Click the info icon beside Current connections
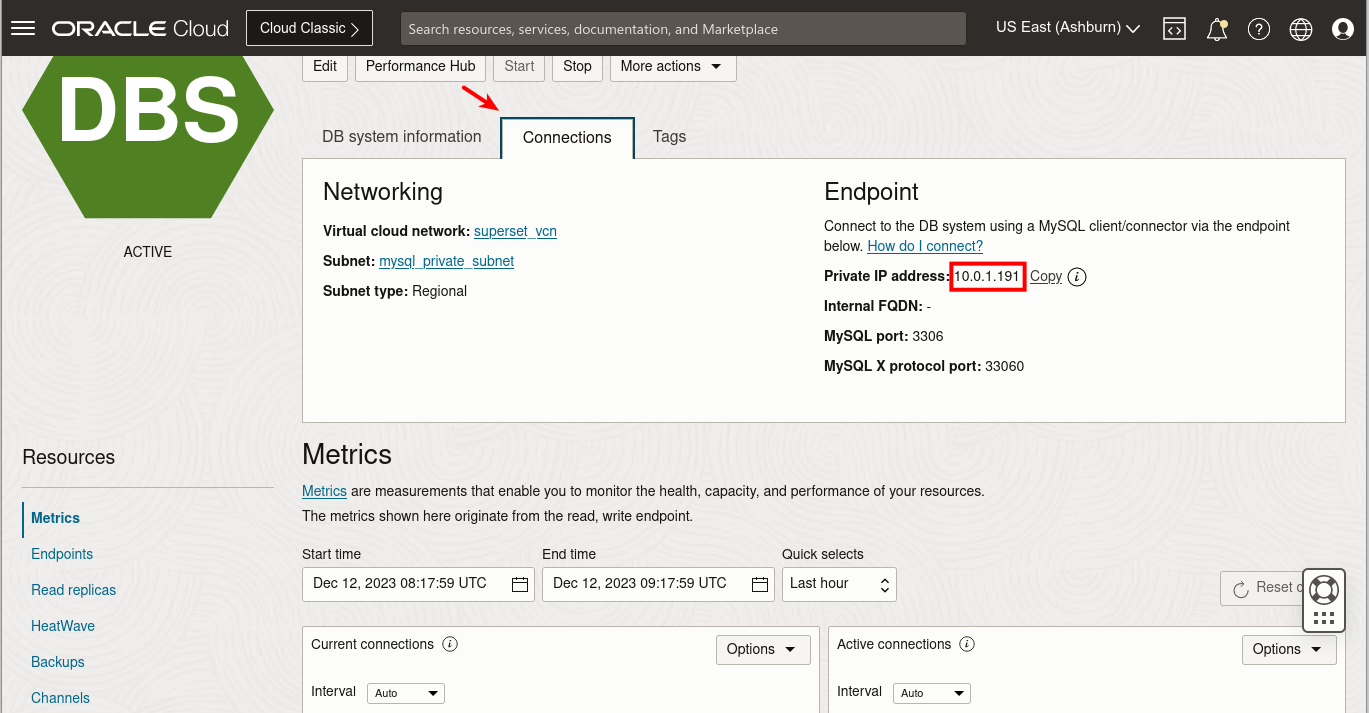The height and width of the screenshot is (713, 1369). coord(450,644)
